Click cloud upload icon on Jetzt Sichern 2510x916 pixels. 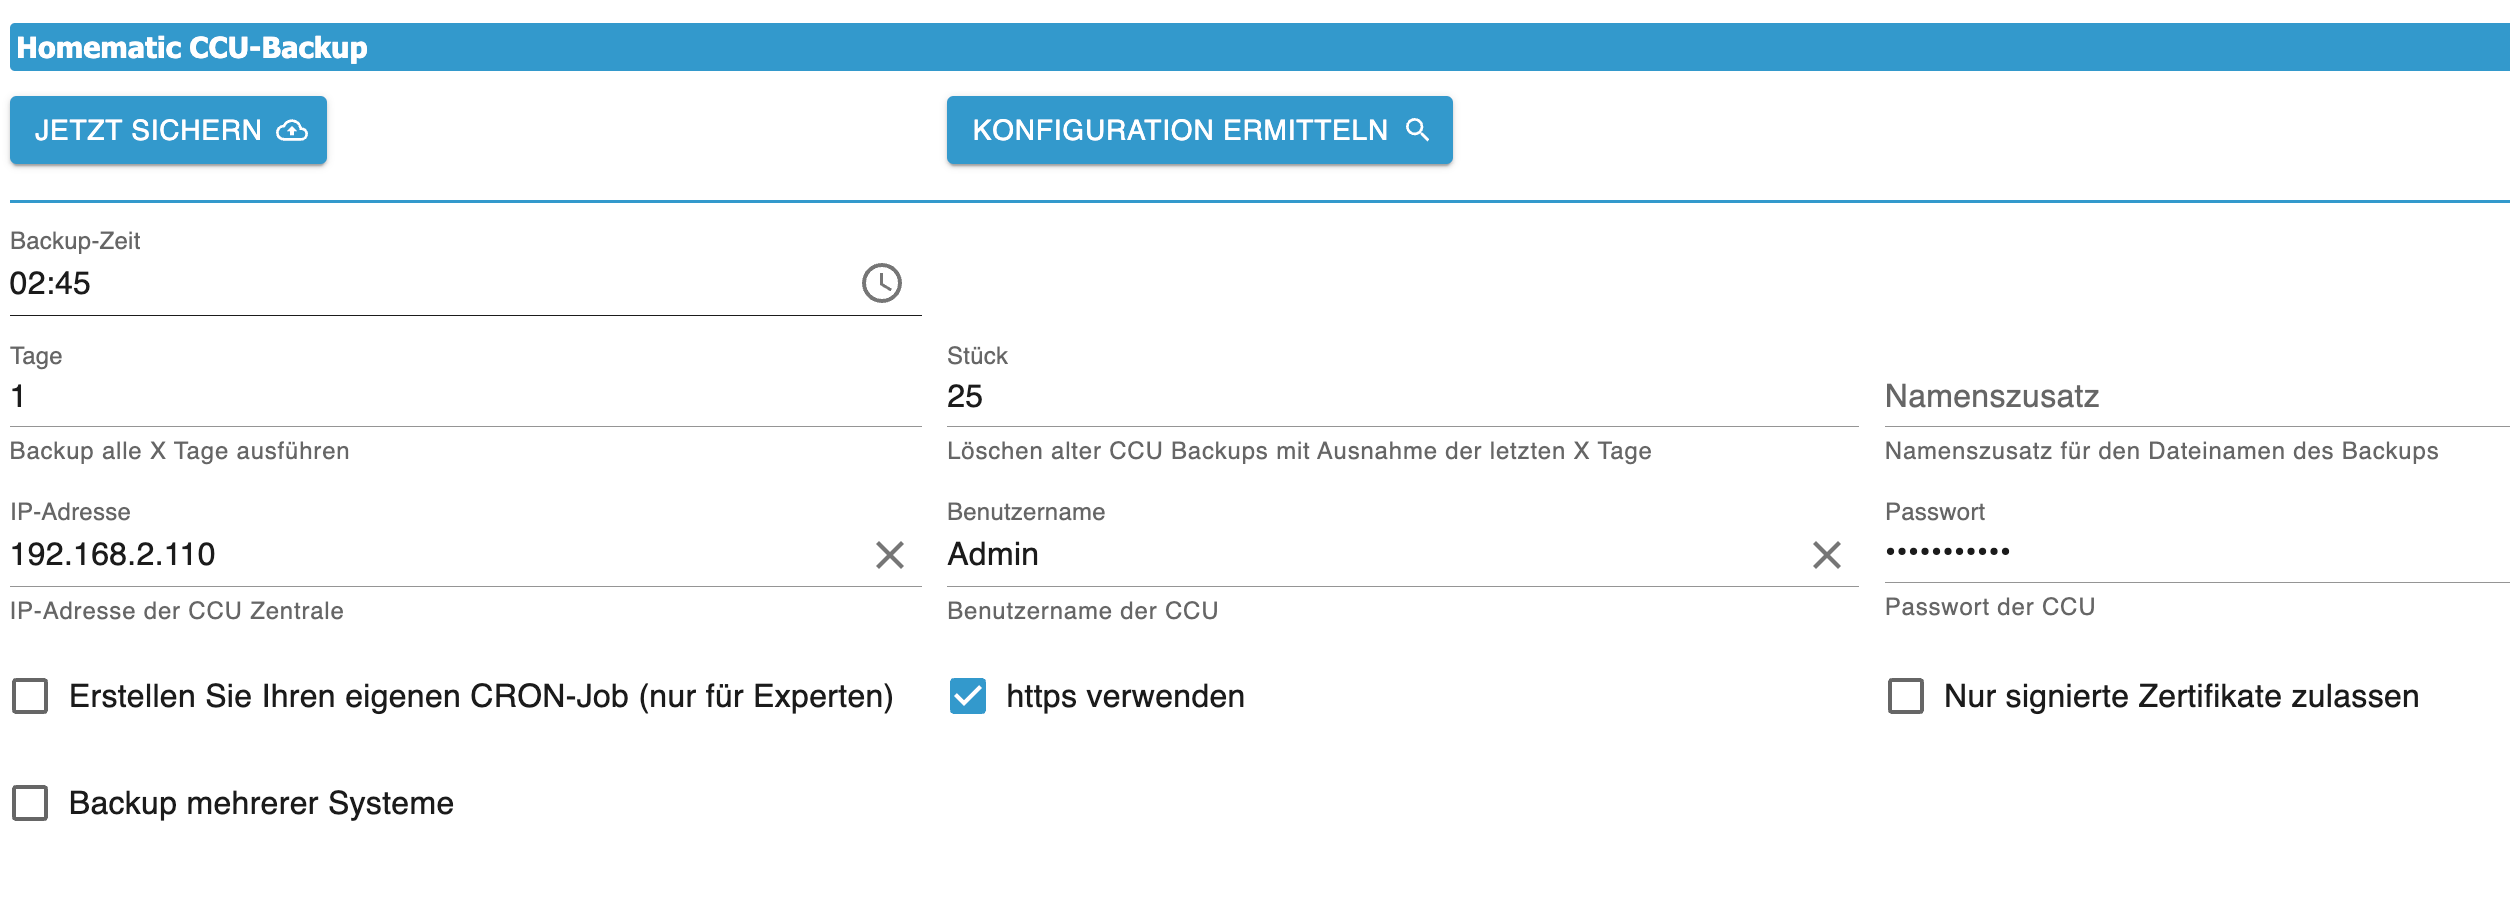292,130
